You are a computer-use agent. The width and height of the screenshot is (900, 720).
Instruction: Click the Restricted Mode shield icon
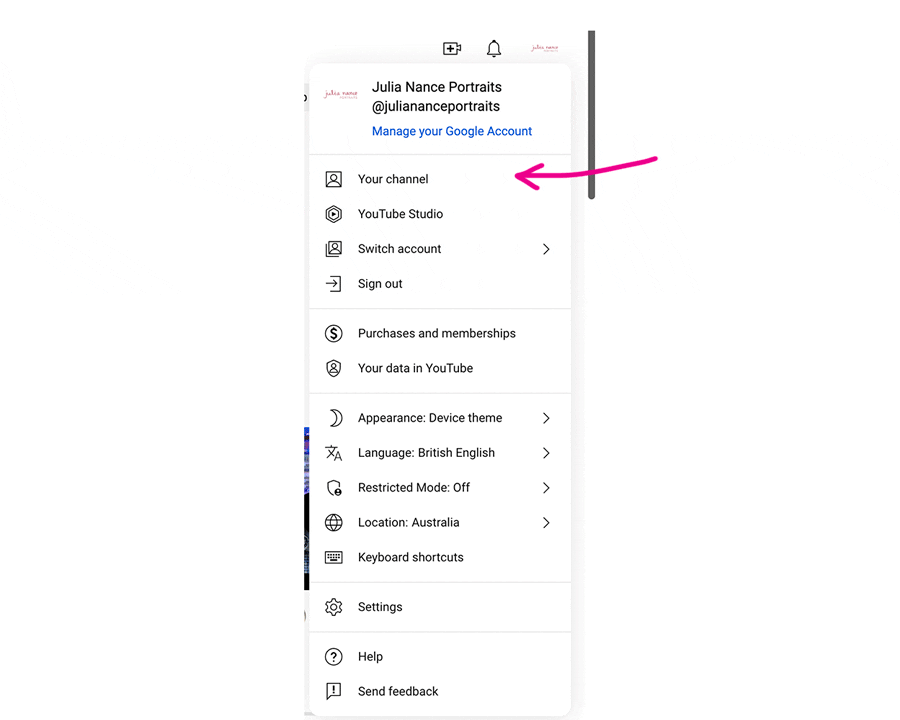click(x=333, y=488)
